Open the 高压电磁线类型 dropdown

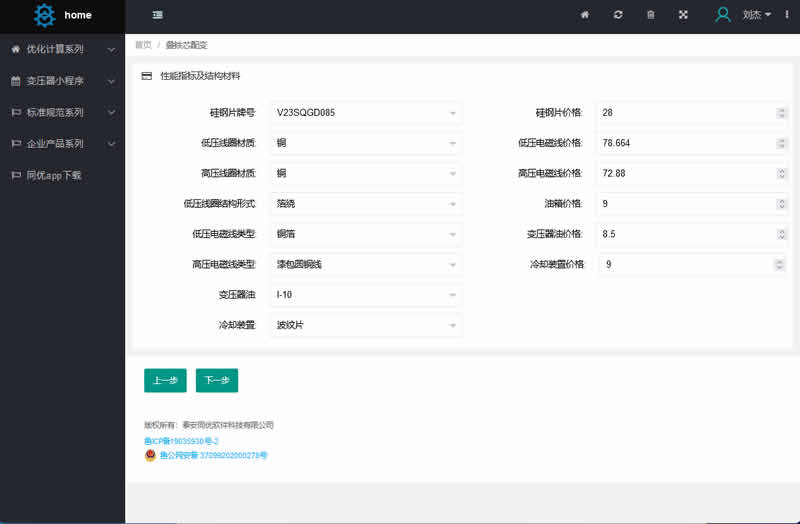(x=366, y=265)
